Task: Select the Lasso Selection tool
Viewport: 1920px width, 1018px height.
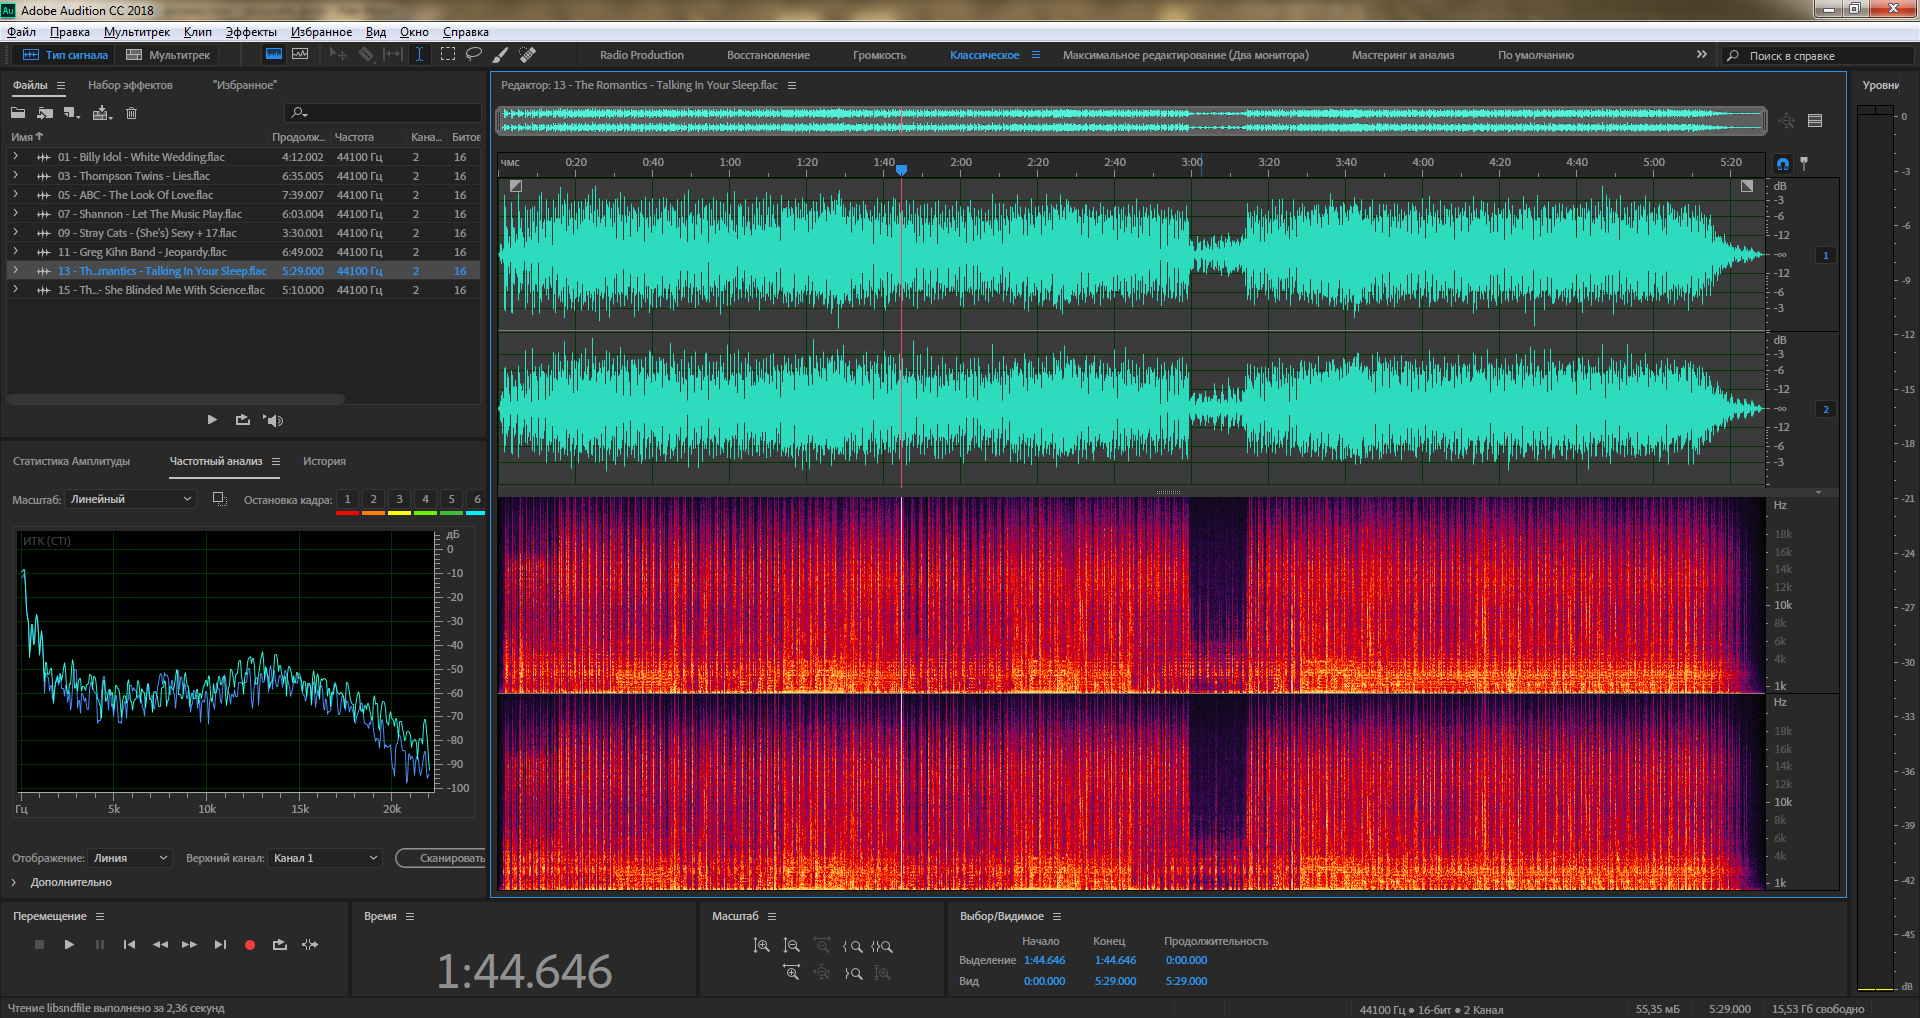Action: pos(474,55)
